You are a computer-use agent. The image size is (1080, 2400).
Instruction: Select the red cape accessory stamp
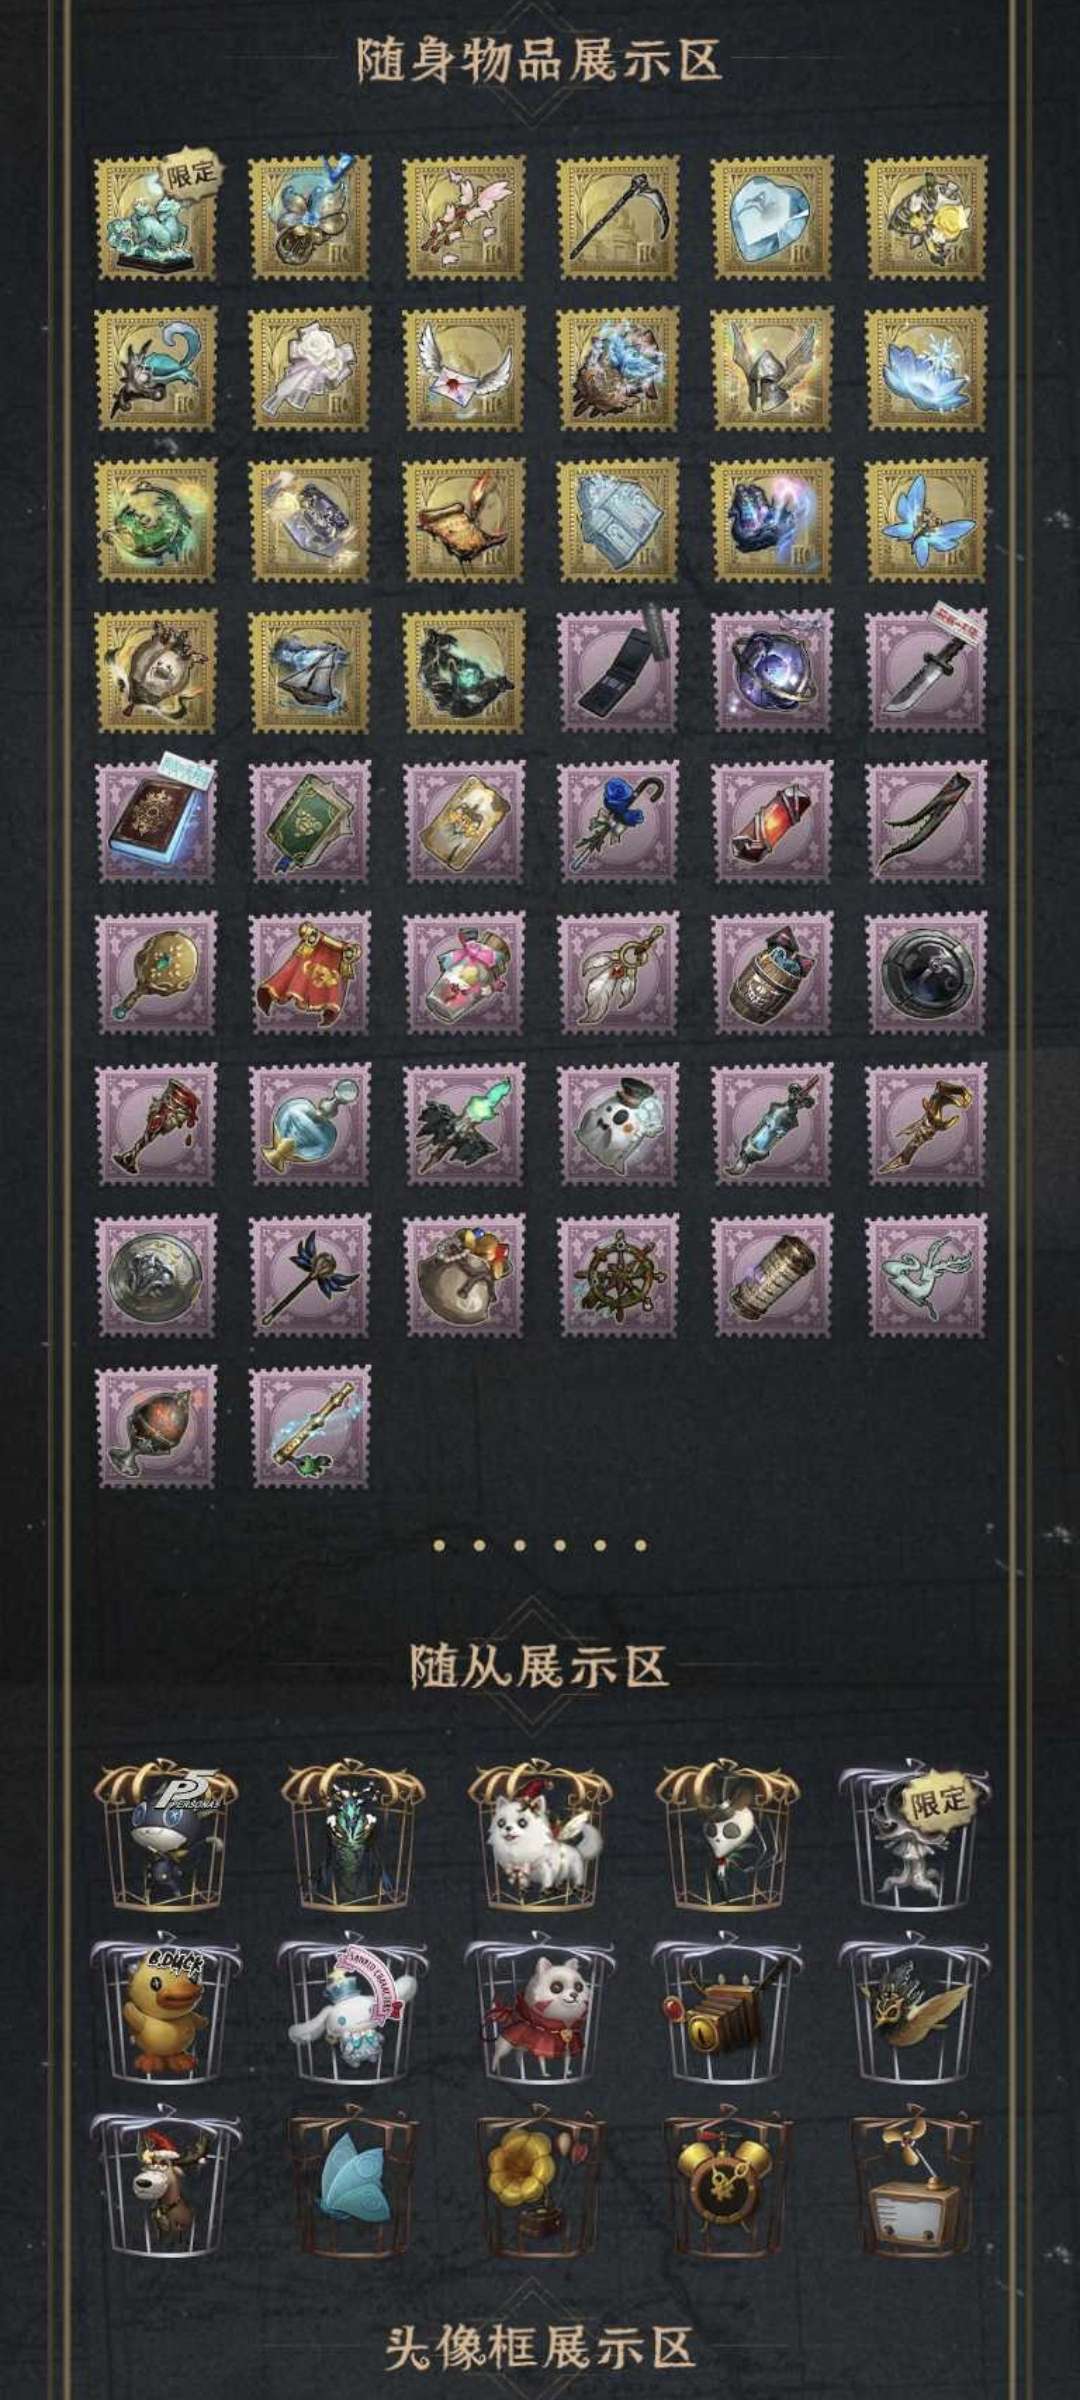(310, 973)
